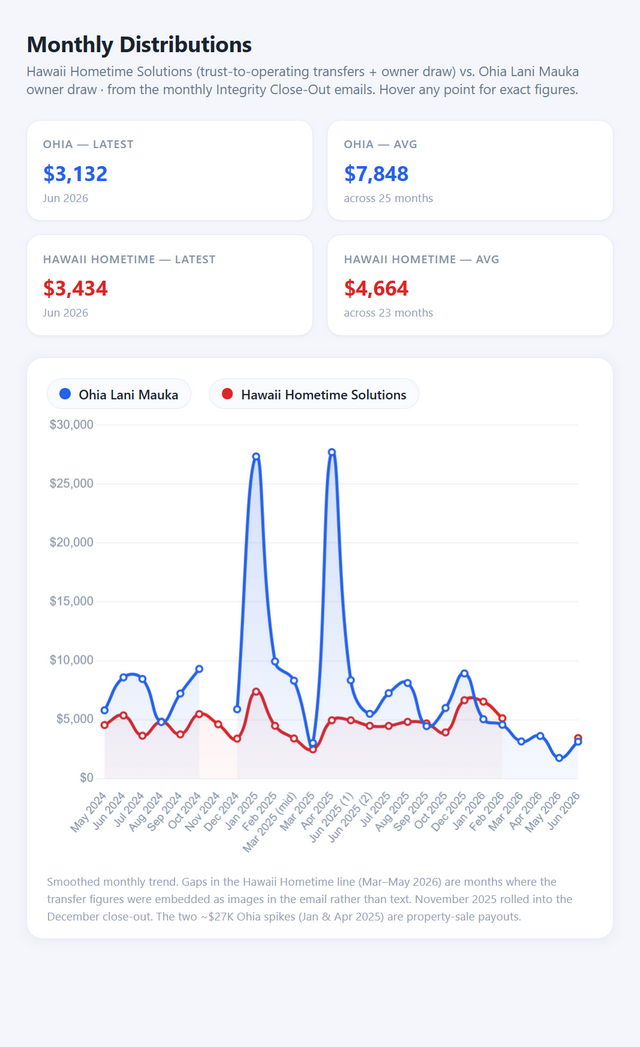Select the blue Ohia point for May 2024
Image resolution: width=640 pixels, height=1047 pixels.
point(104,710)
